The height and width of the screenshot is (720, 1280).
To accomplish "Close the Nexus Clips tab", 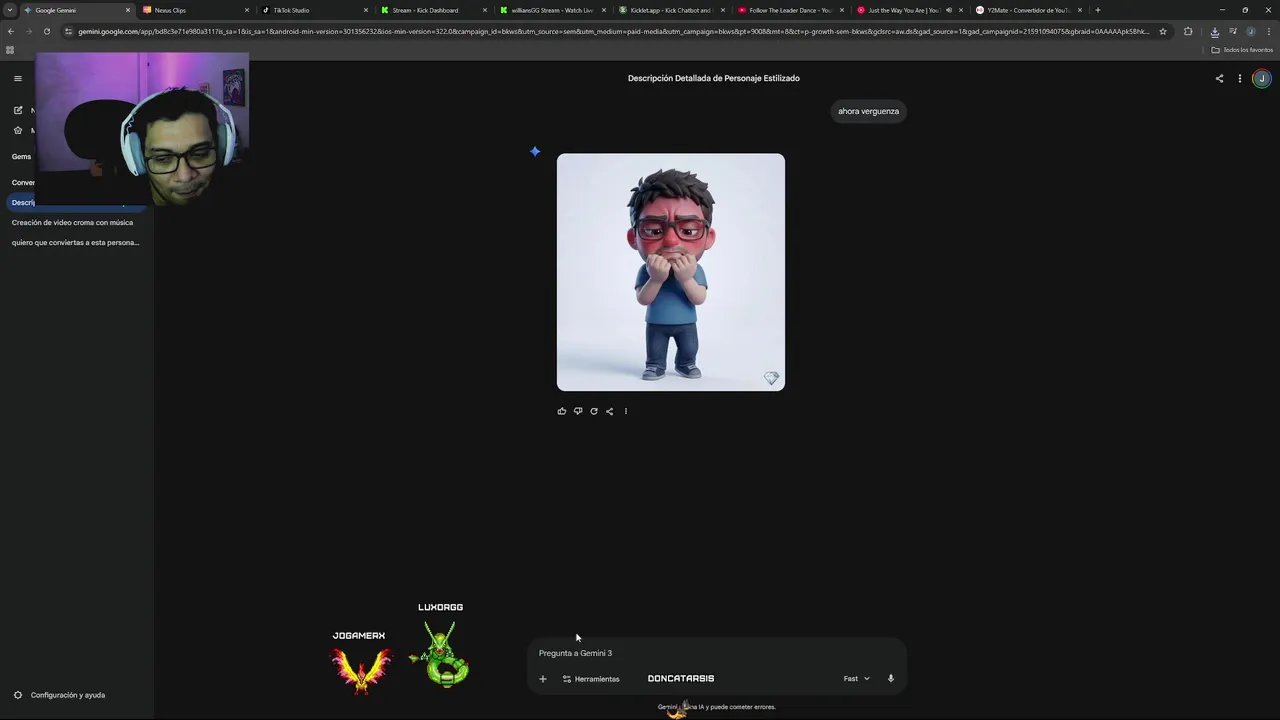I will [x=247, y=10].
